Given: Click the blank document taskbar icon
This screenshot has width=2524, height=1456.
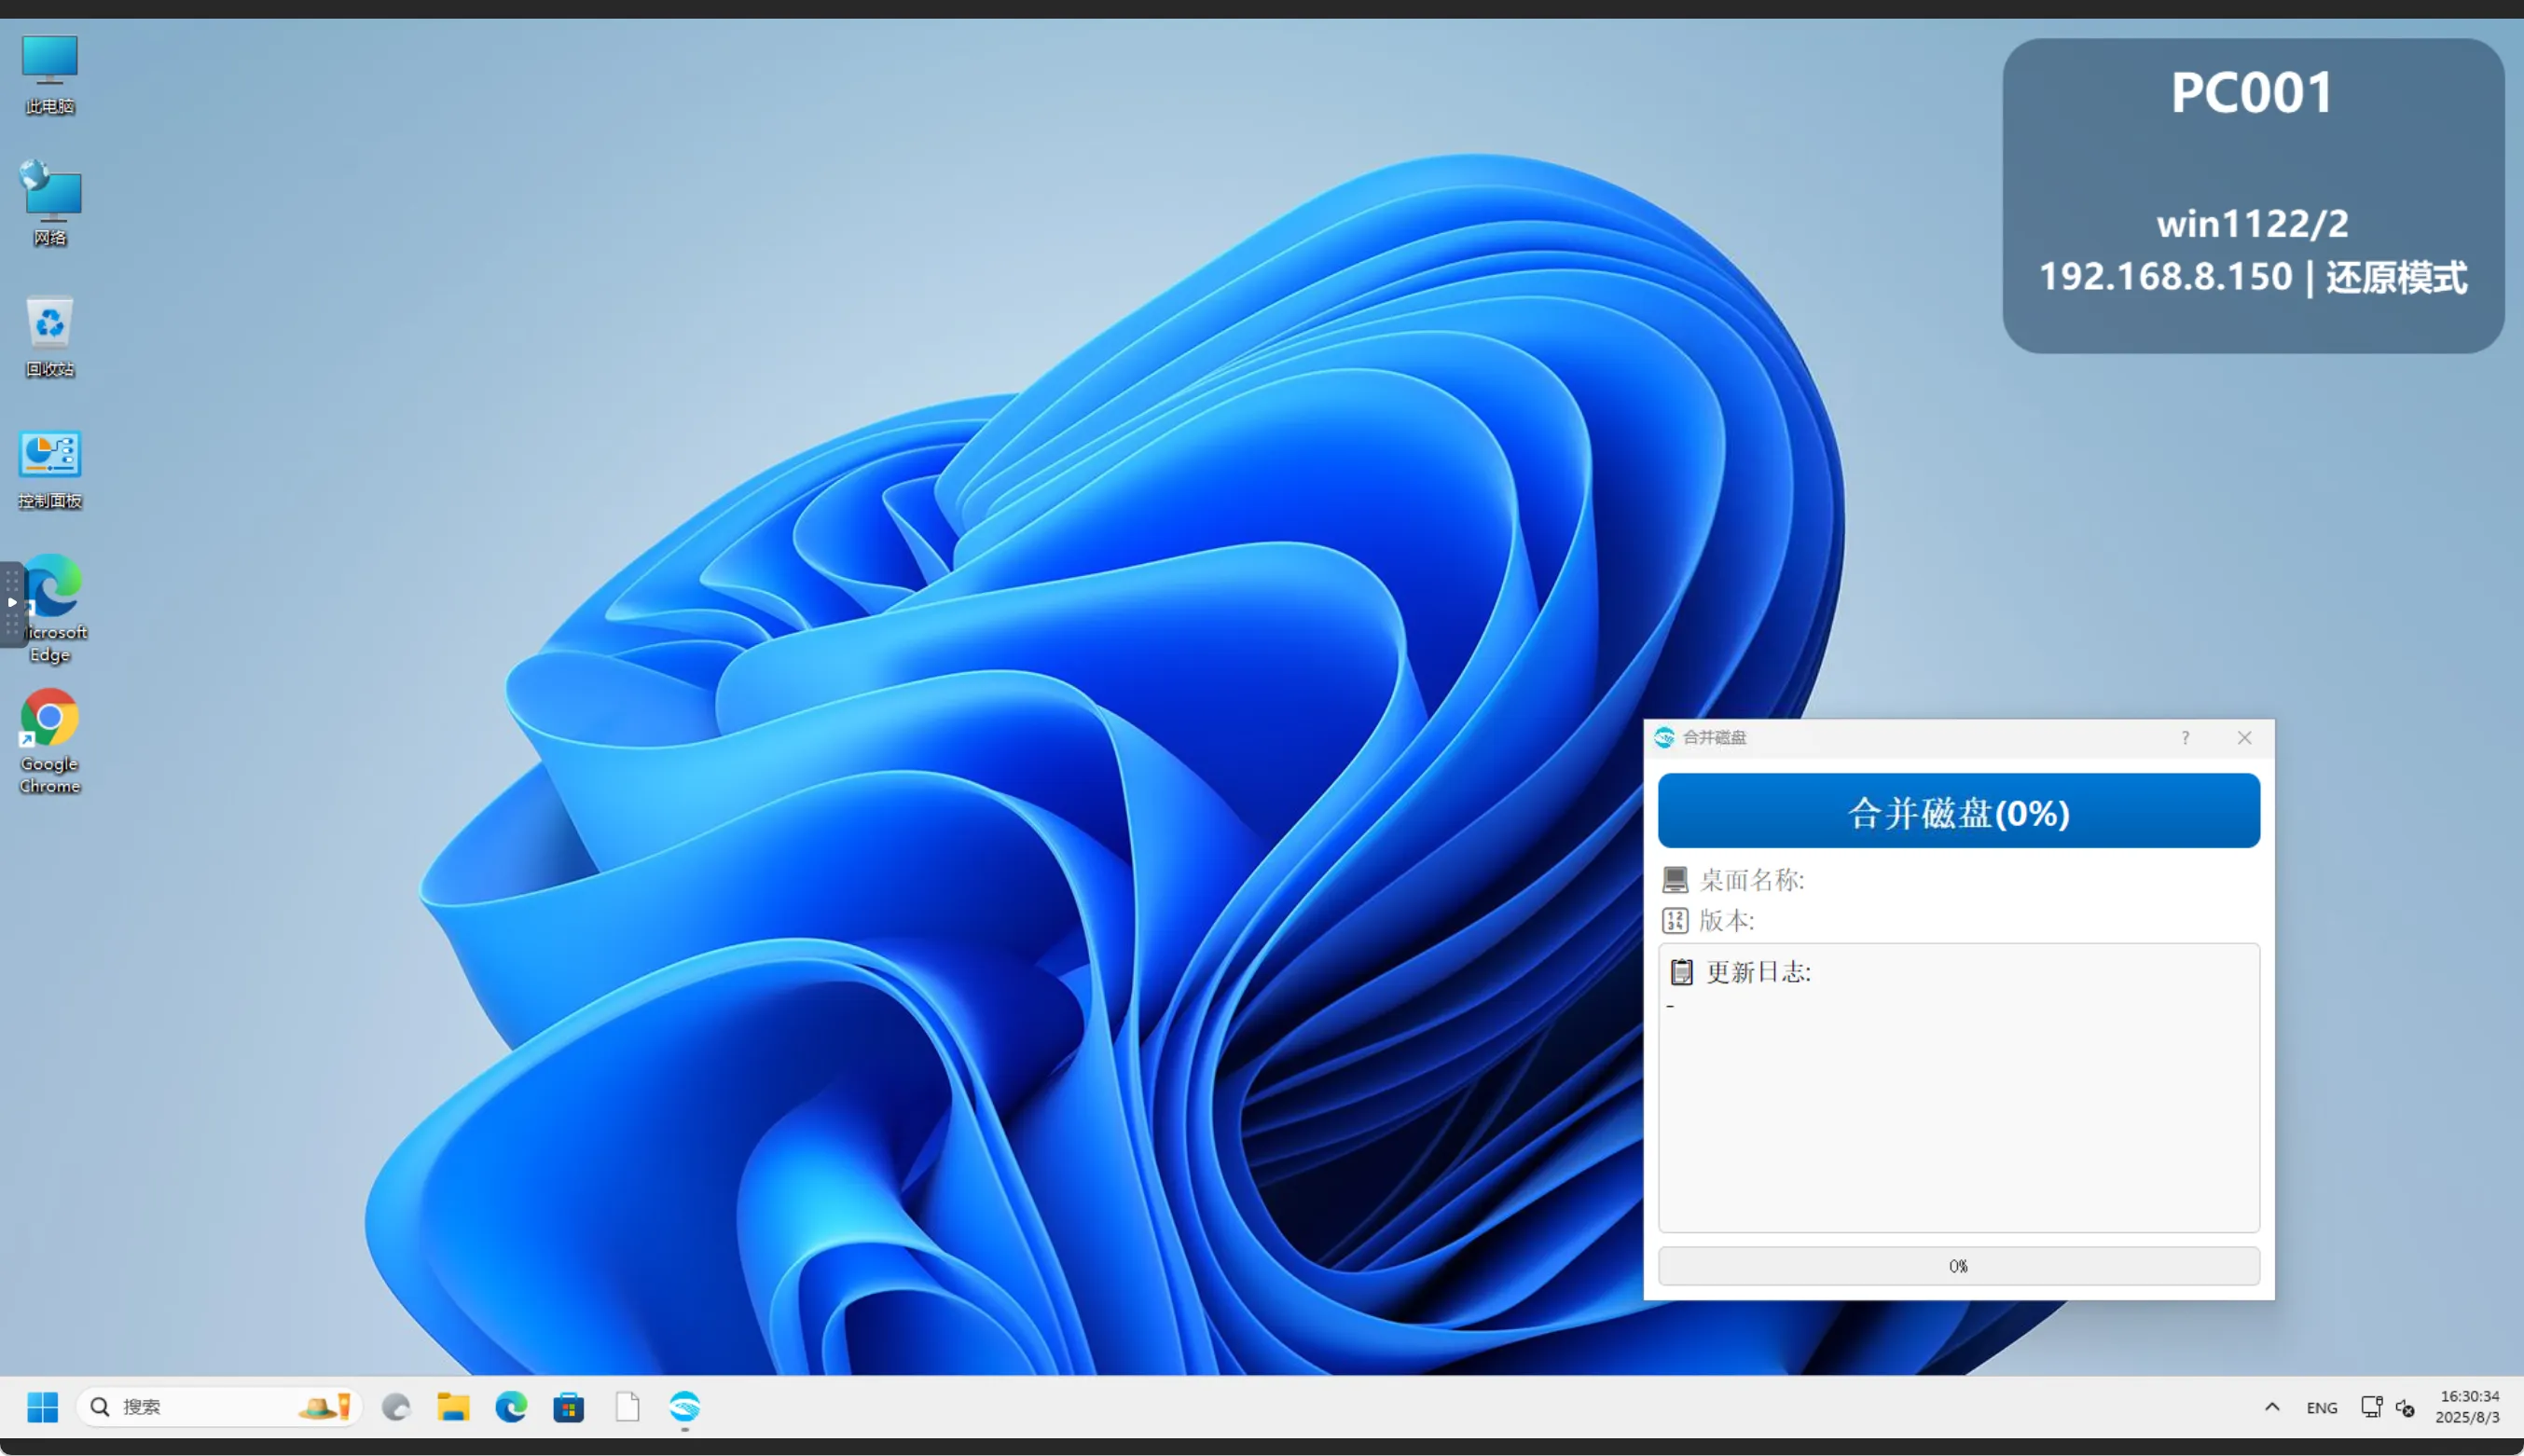Looking at the screenshot, I should (627, 1407).
